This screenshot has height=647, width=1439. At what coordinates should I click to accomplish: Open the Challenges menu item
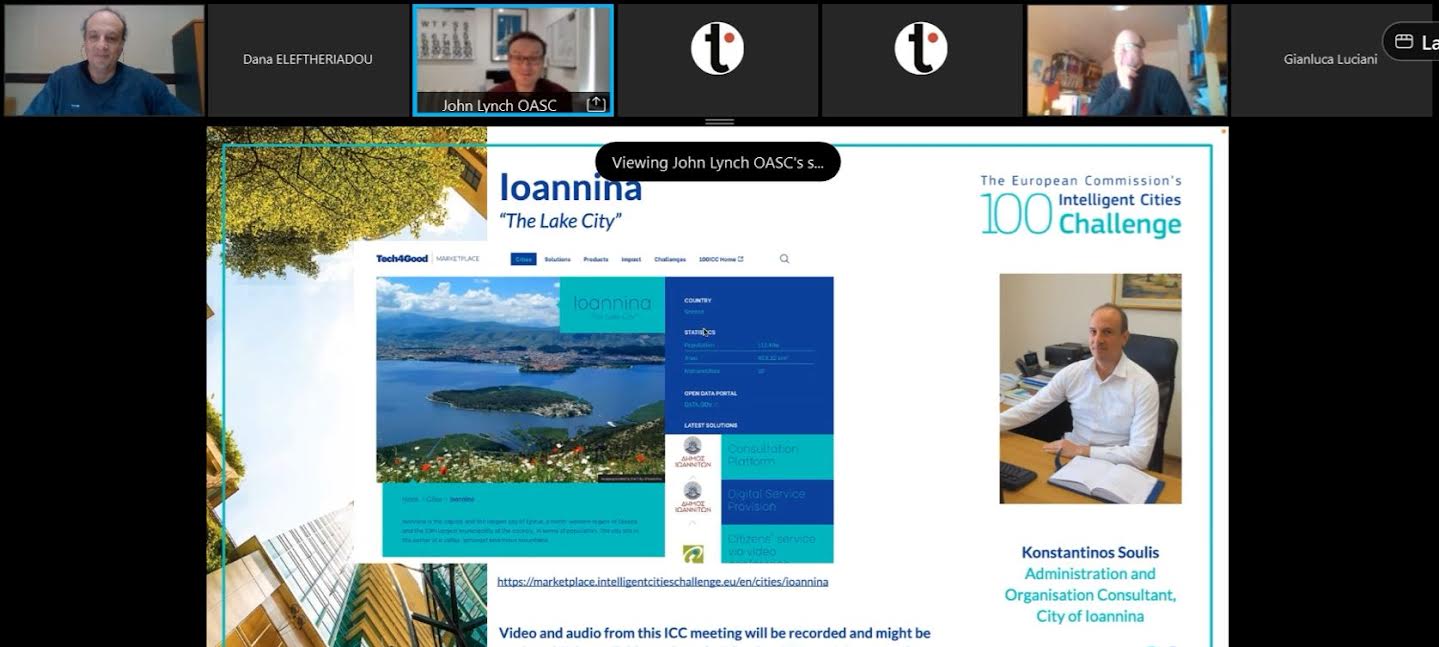pos(670,259)
